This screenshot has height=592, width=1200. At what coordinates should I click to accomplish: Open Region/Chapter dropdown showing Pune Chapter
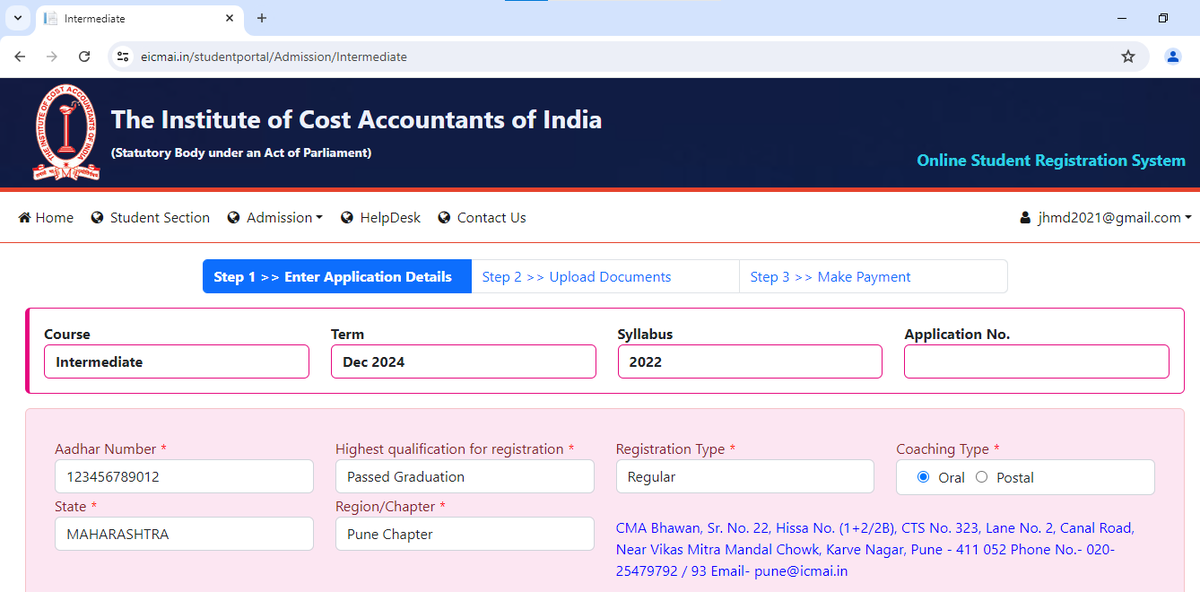coord(465,534)
